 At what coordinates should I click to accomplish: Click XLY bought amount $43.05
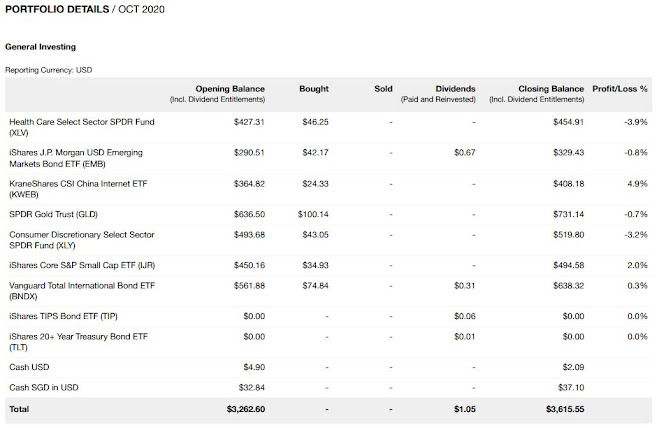point(316,235)
